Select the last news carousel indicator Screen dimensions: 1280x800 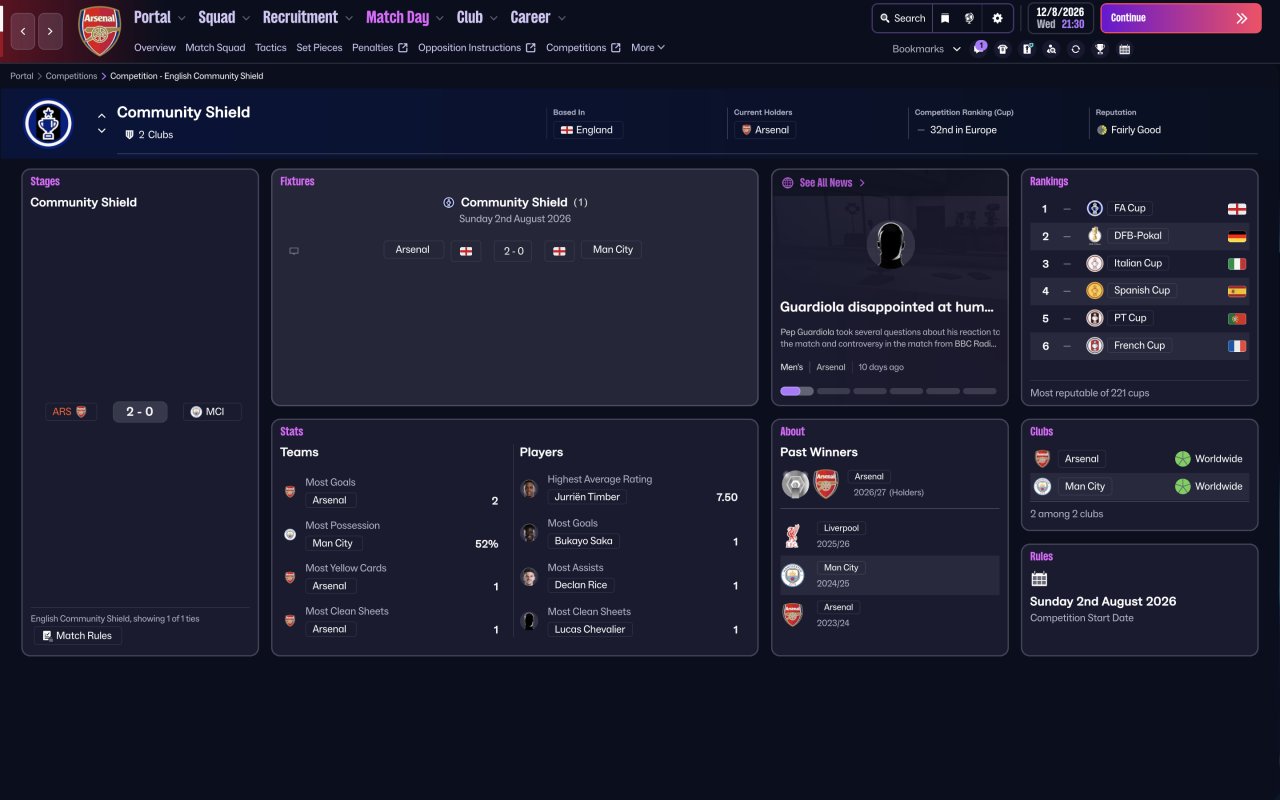980,391
